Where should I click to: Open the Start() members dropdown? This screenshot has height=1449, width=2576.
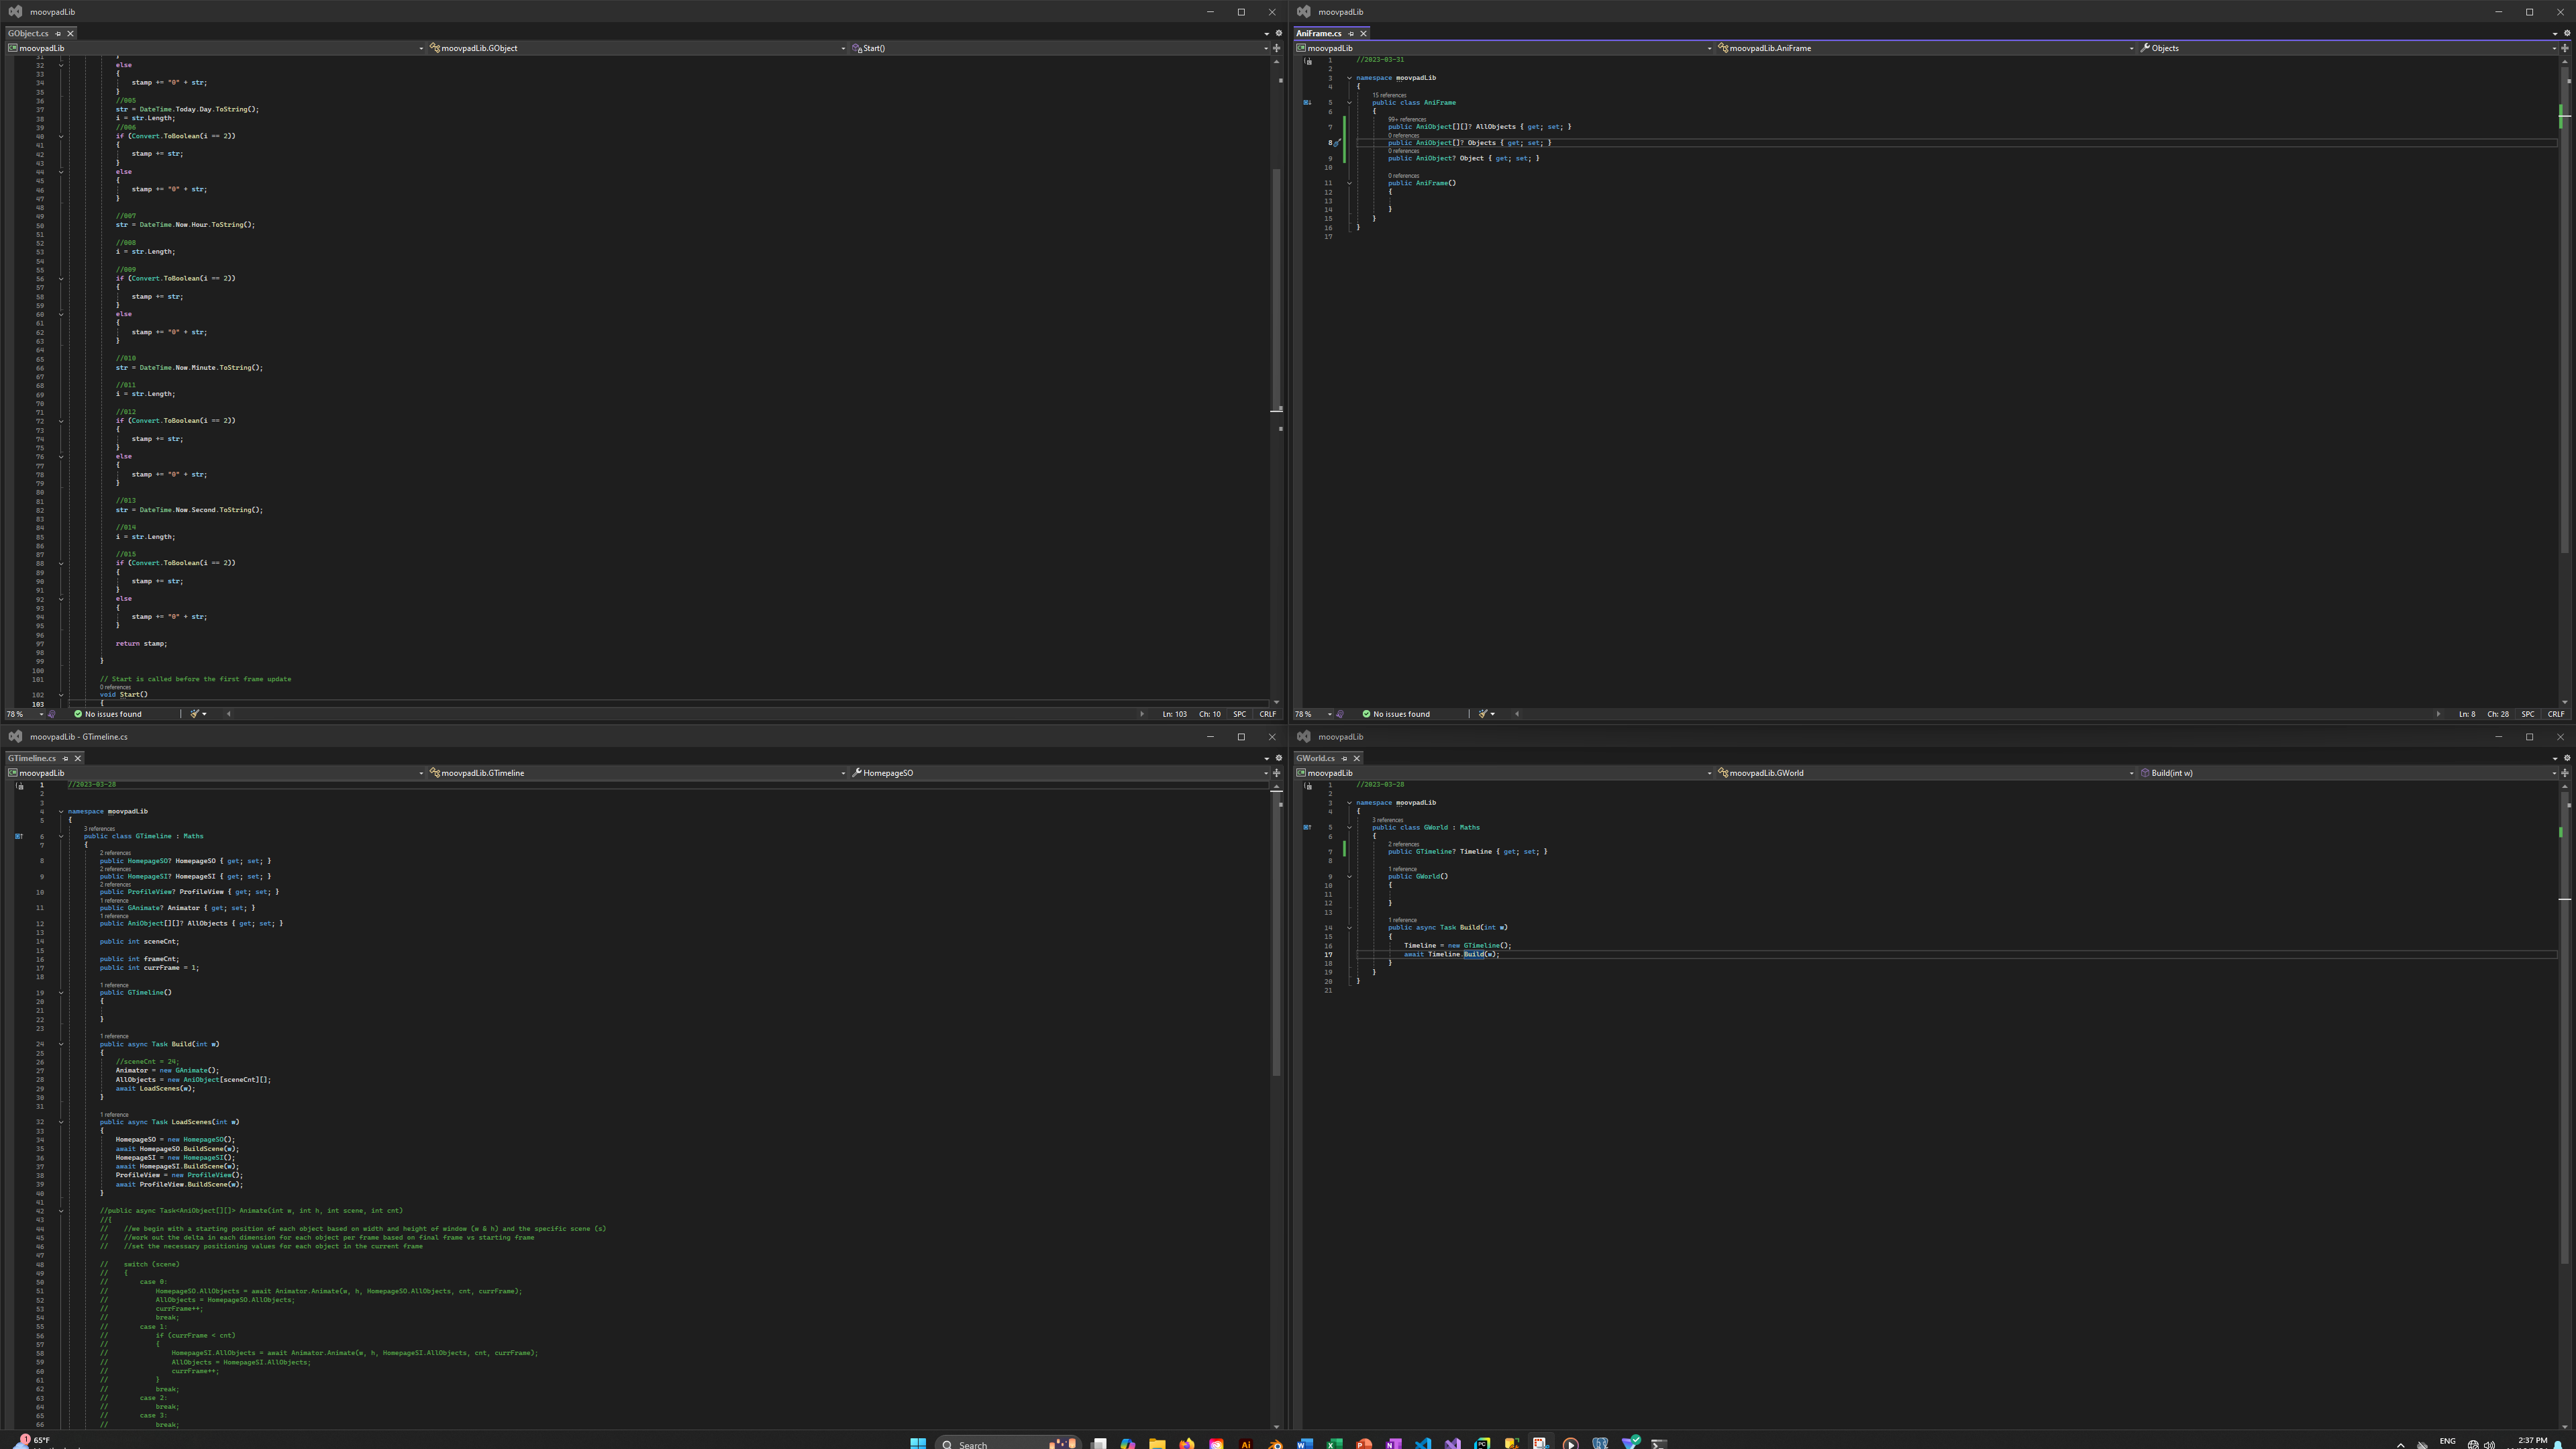[x=1059, y=48]
